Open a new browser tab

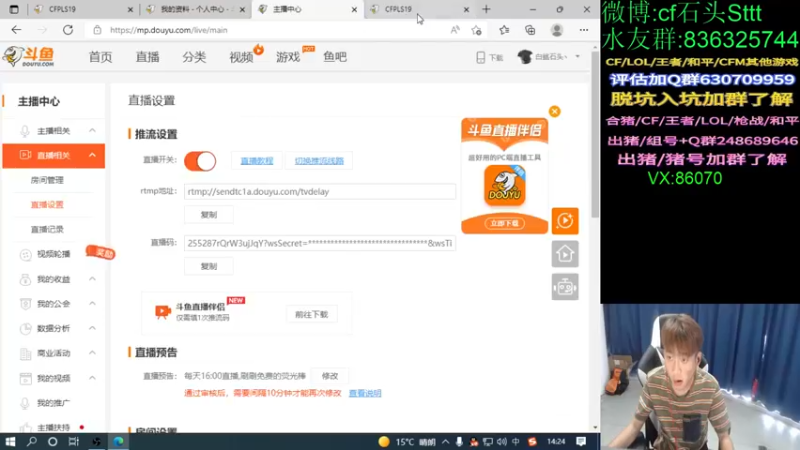pyautogui.click(x=486, y=9)
